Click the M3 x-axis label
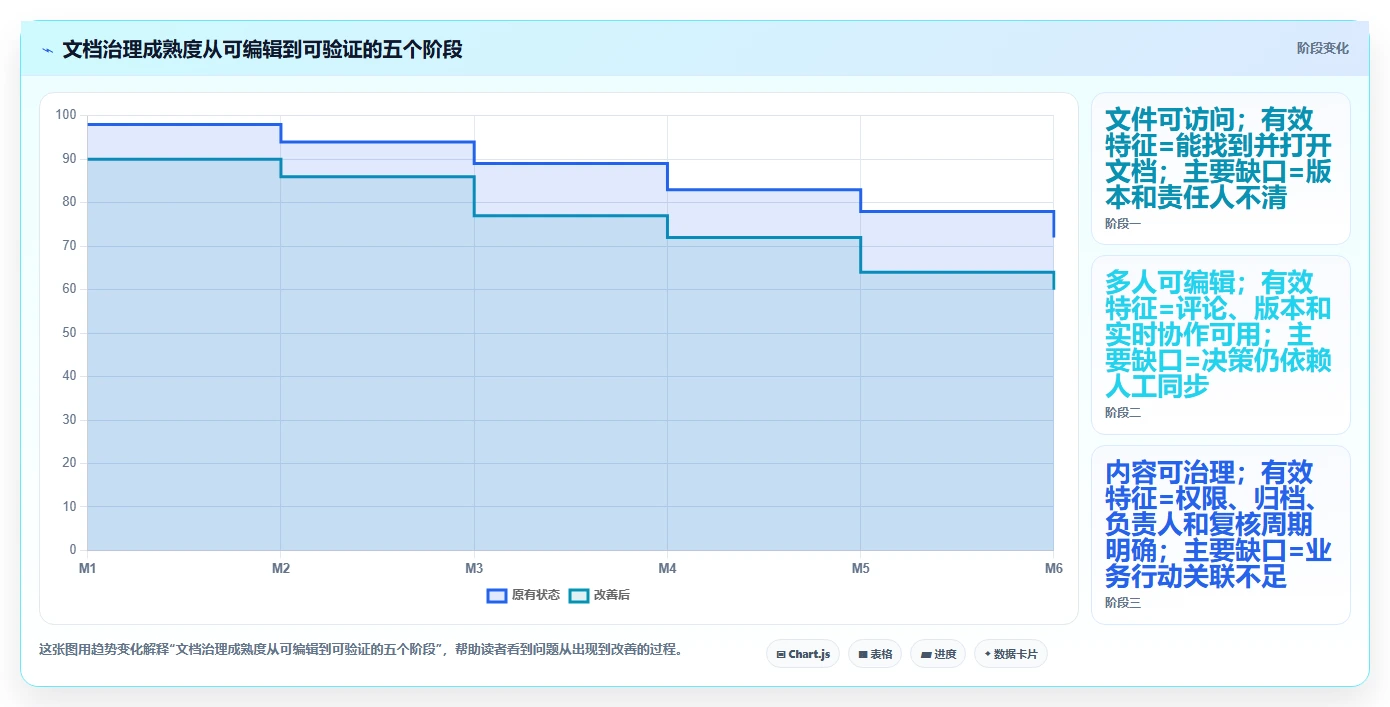The height and width of the screenshot is (707, 1390). [474, 568]
